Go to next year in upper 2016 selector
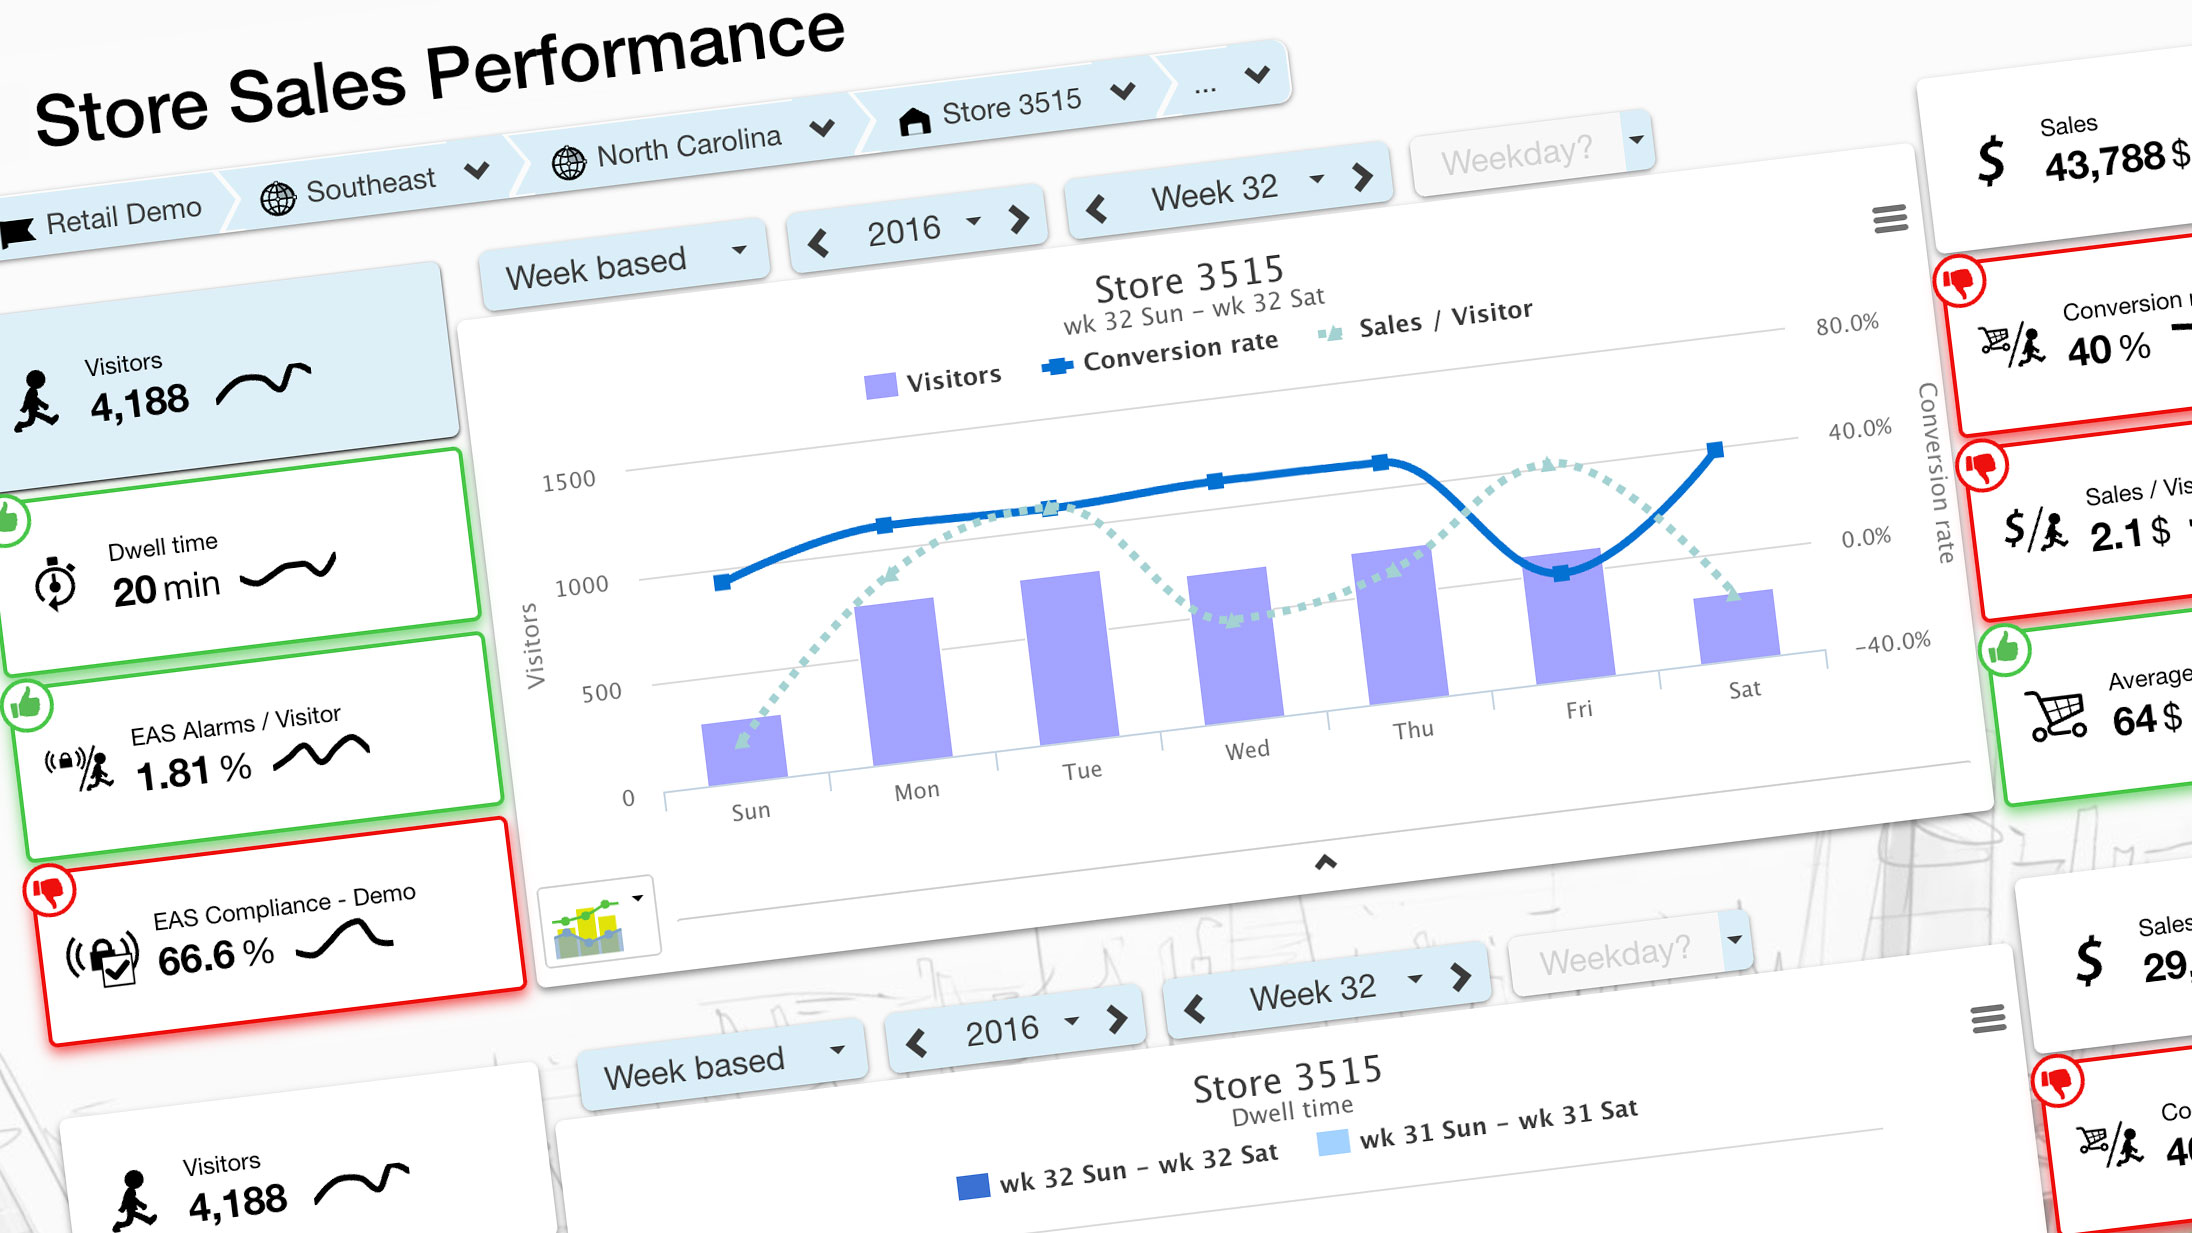Viewport: 2192px width, 1233px height. pos(1018,218)
